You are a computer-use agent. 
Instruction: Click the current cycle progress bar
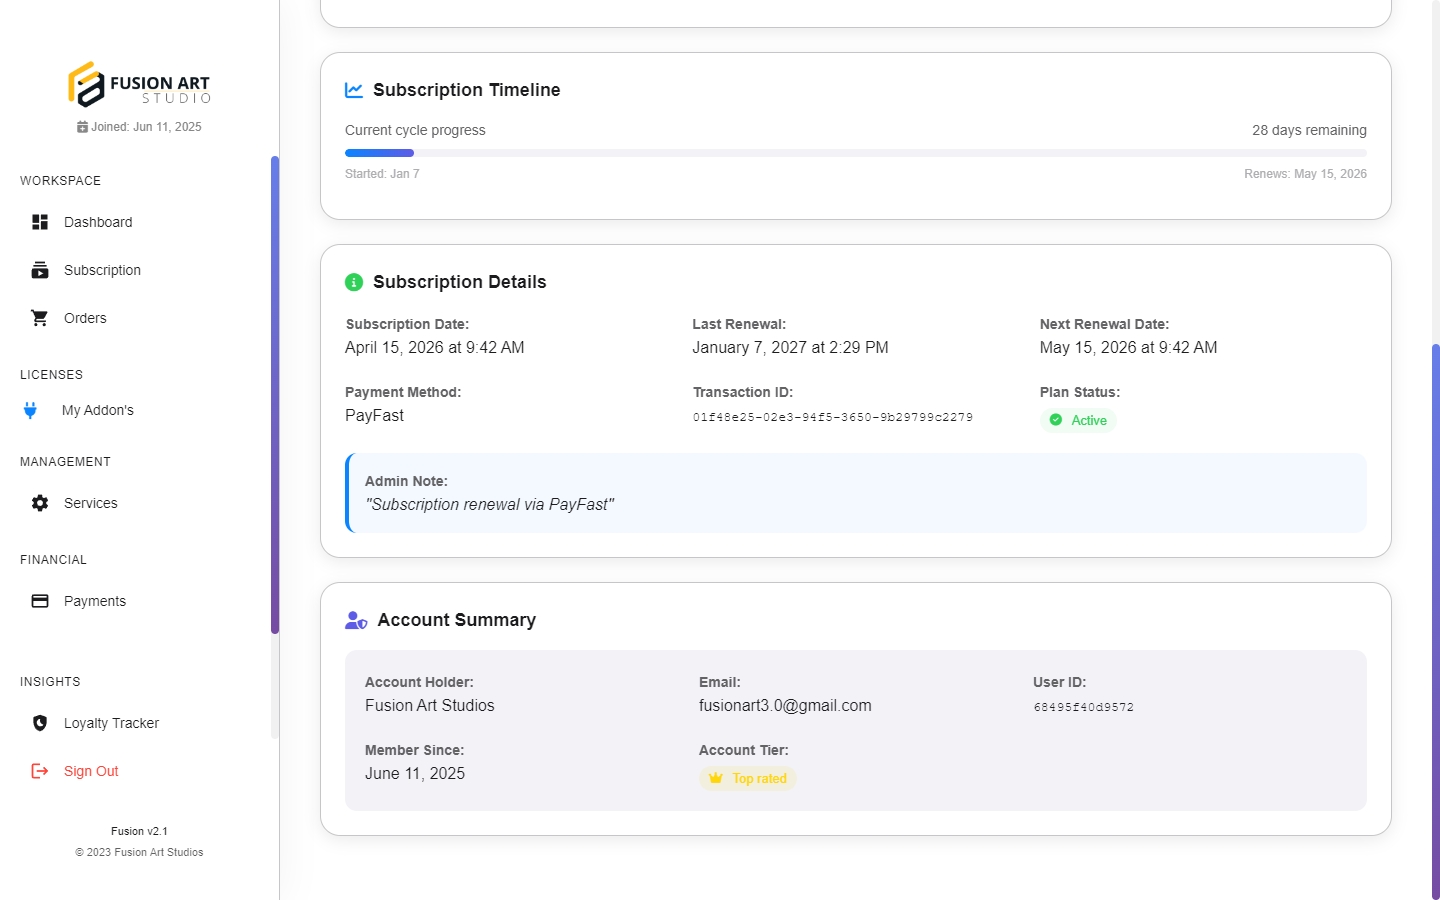[855, 153]
